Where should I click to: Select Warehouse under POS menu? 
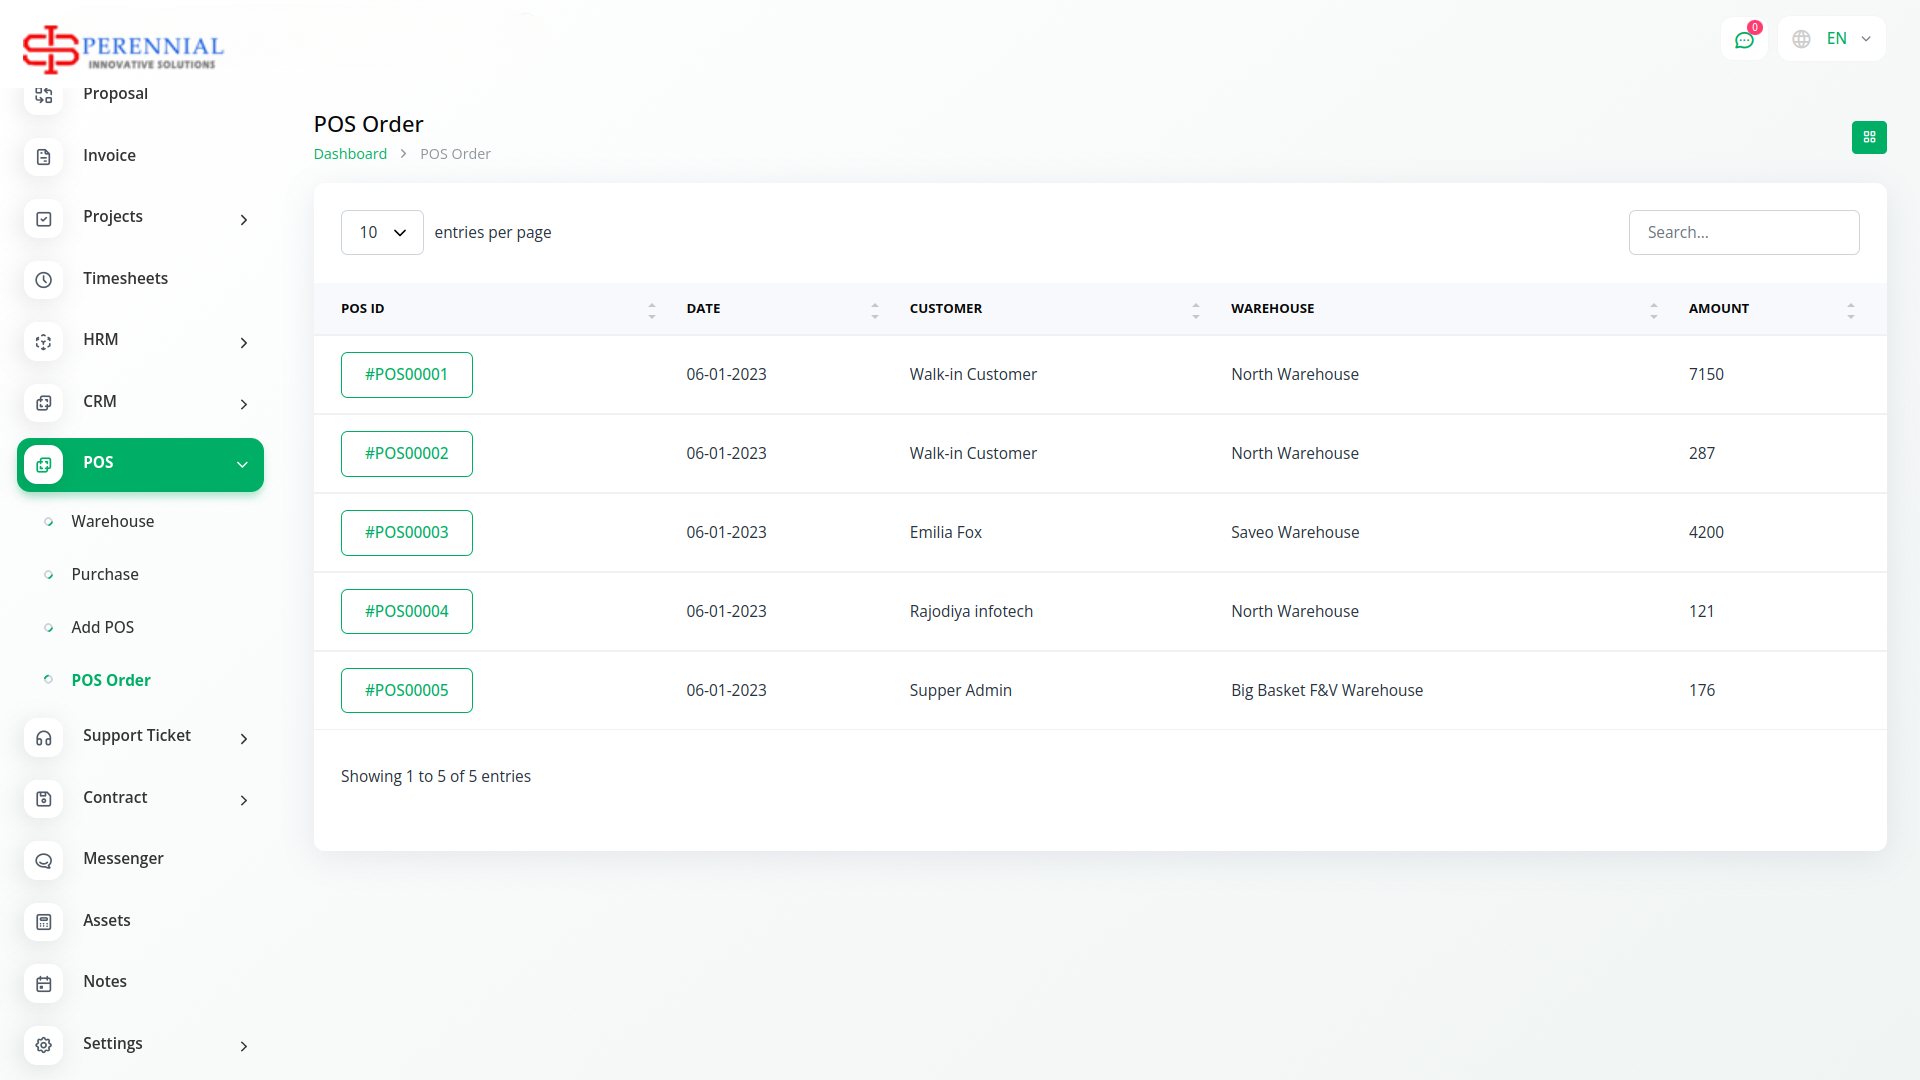112,521
